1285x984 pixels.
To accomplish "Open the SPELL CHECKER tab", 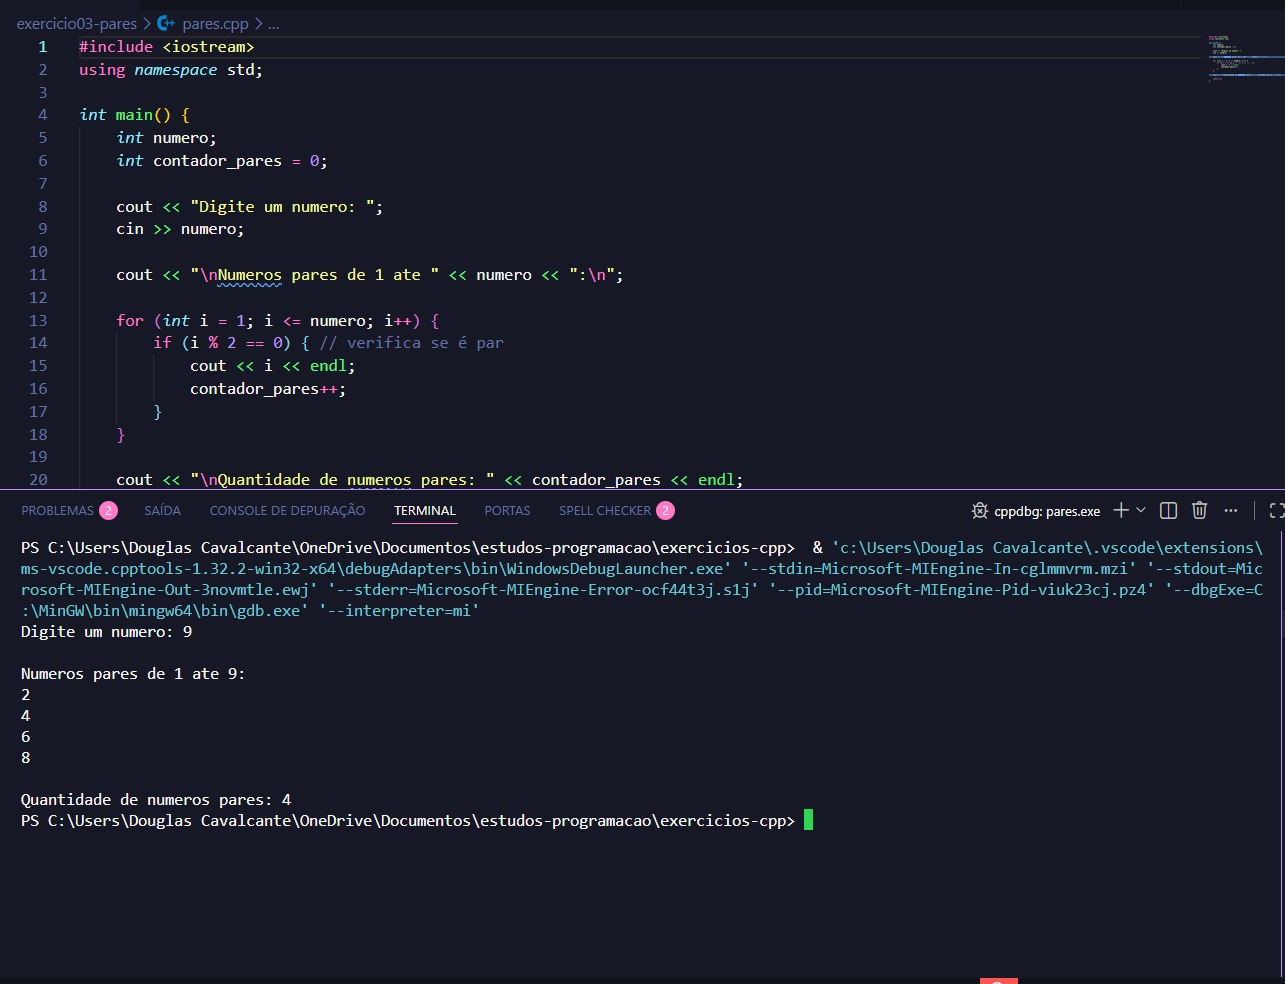I will click(605, 511).
